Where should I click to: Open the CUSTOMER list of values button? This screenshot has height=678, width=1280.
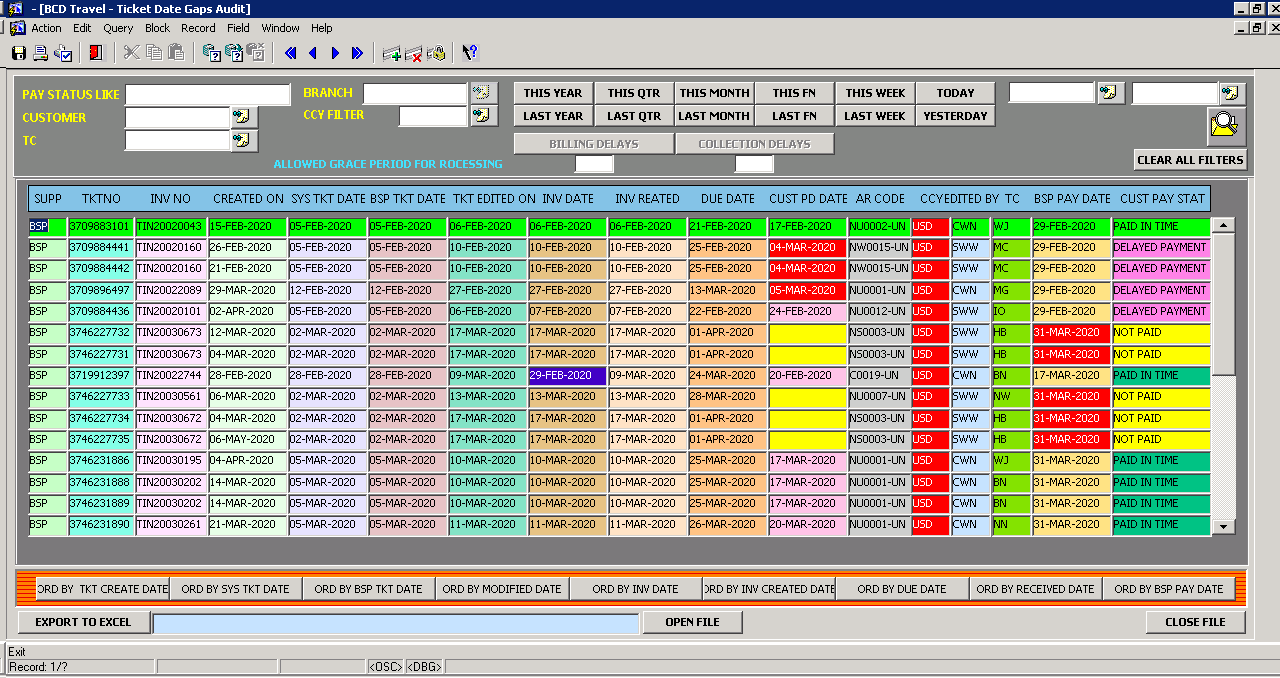(x=244, y=117)
